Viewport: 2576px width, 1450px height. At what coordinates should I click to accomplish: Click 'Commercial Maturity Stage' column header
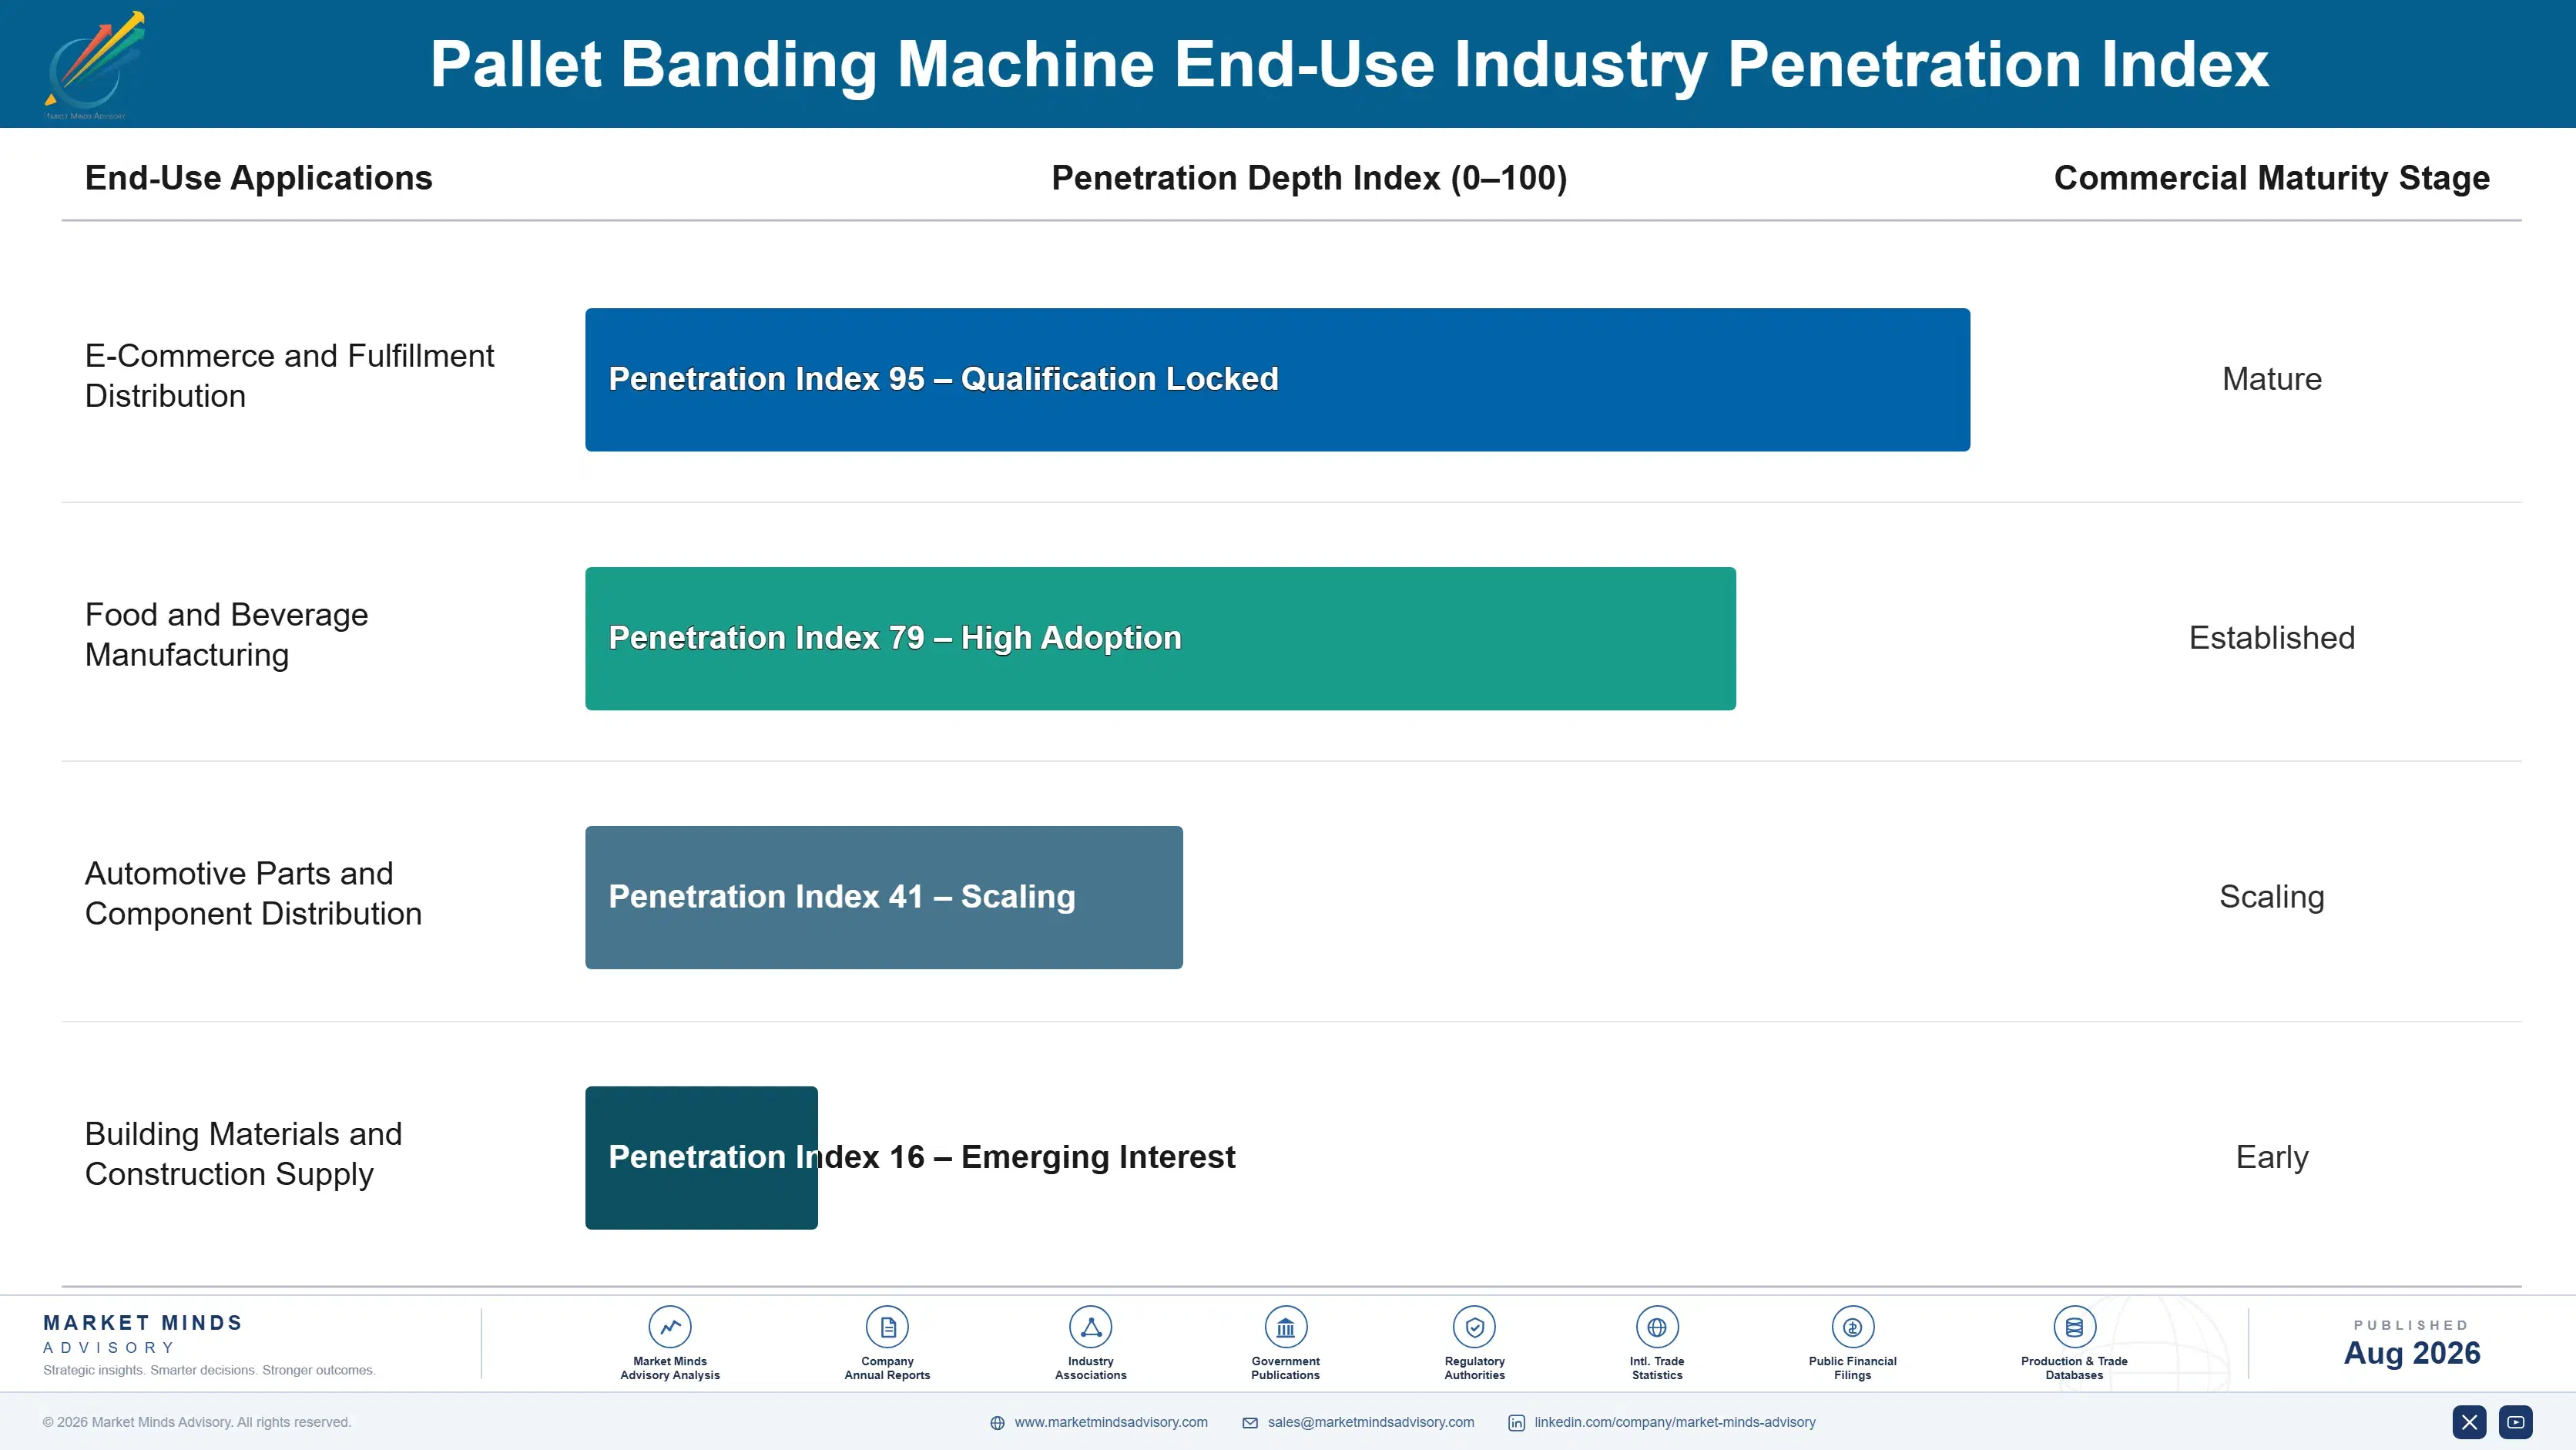(2271, 178)
